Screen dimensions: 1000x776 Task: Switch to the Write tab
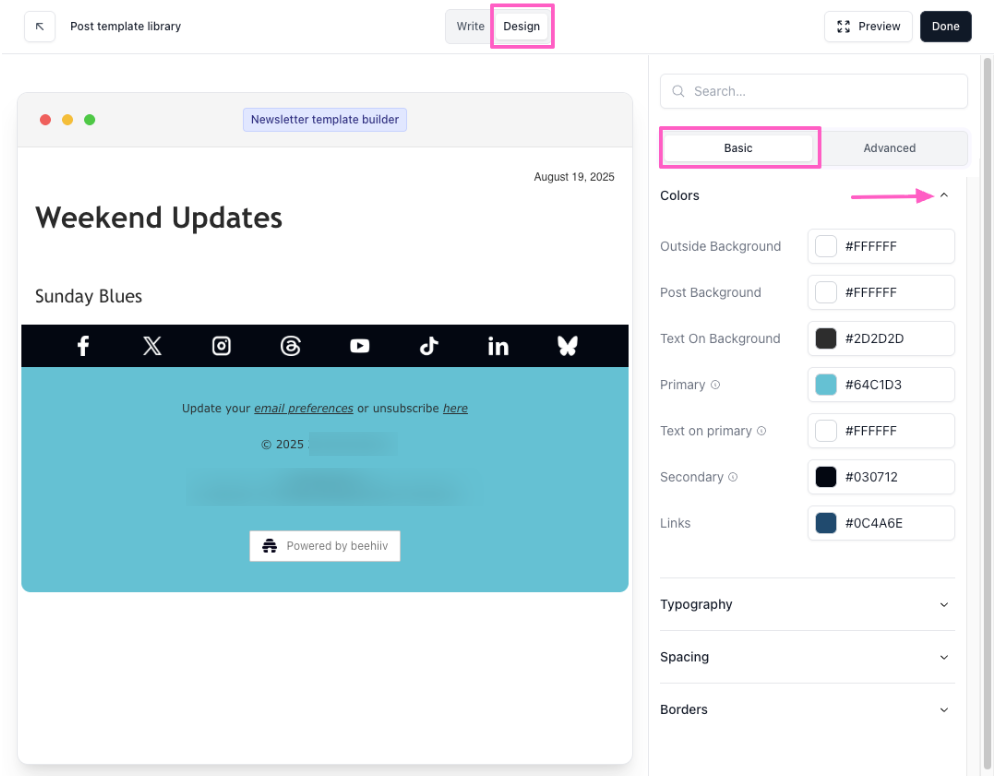point(470,27)
